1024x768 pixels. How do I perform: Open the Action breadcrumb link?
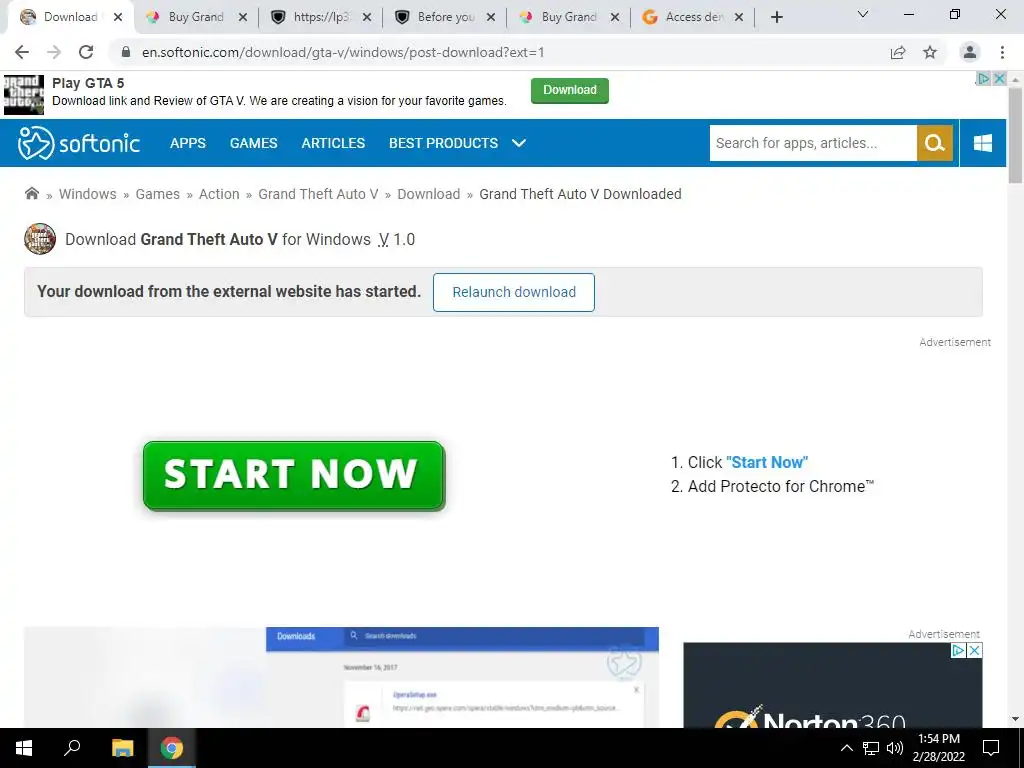tap(219, 194)
